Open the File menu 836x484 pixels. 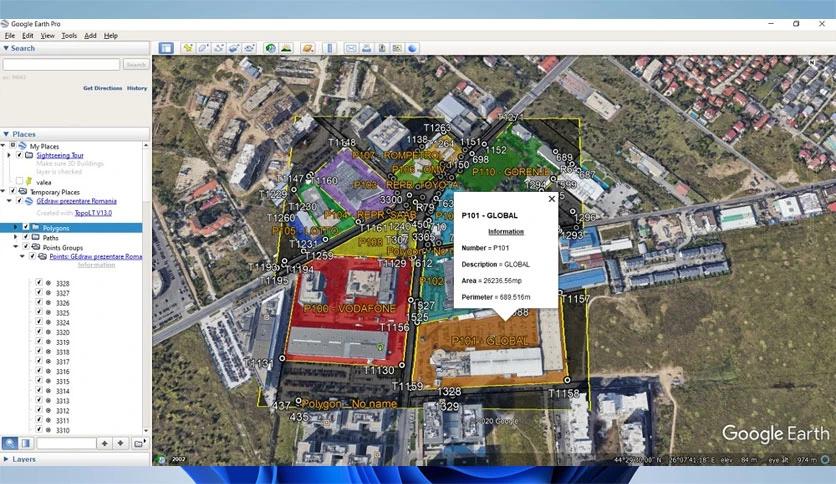tap(10, 36)
